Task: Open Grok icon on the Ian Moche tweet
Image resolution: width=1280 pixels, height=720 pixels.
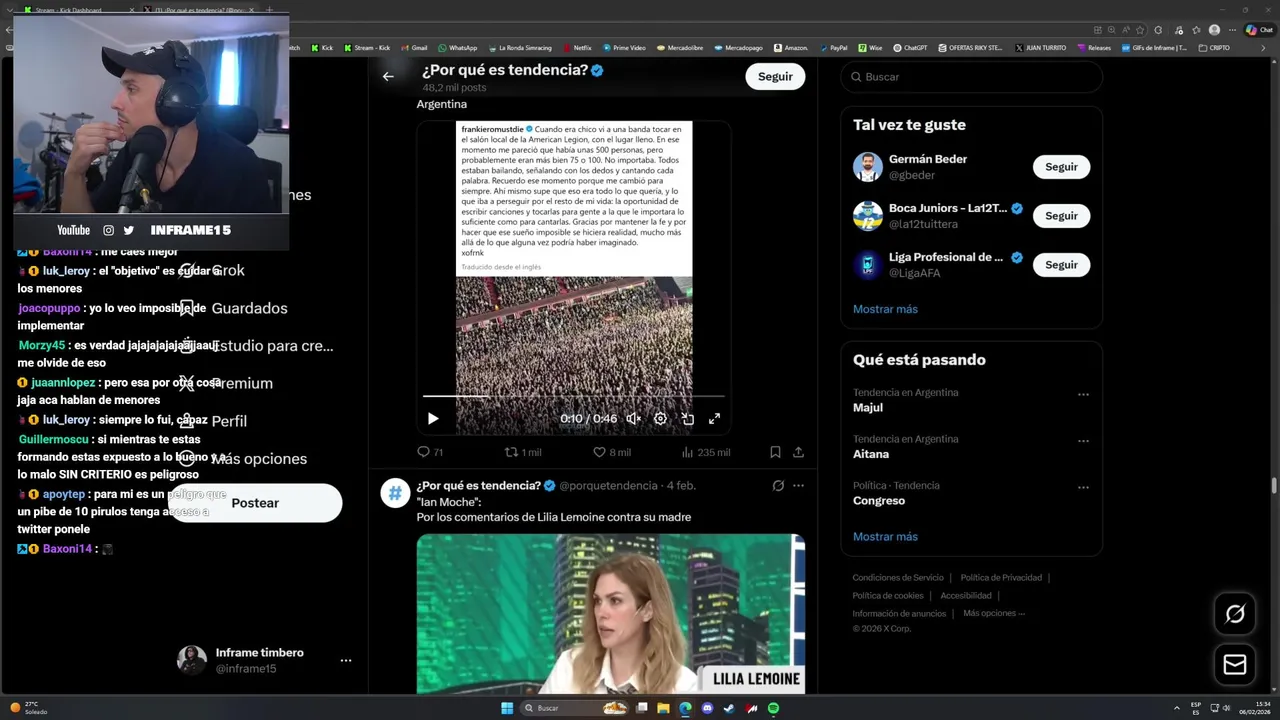Action: point(778,485)
